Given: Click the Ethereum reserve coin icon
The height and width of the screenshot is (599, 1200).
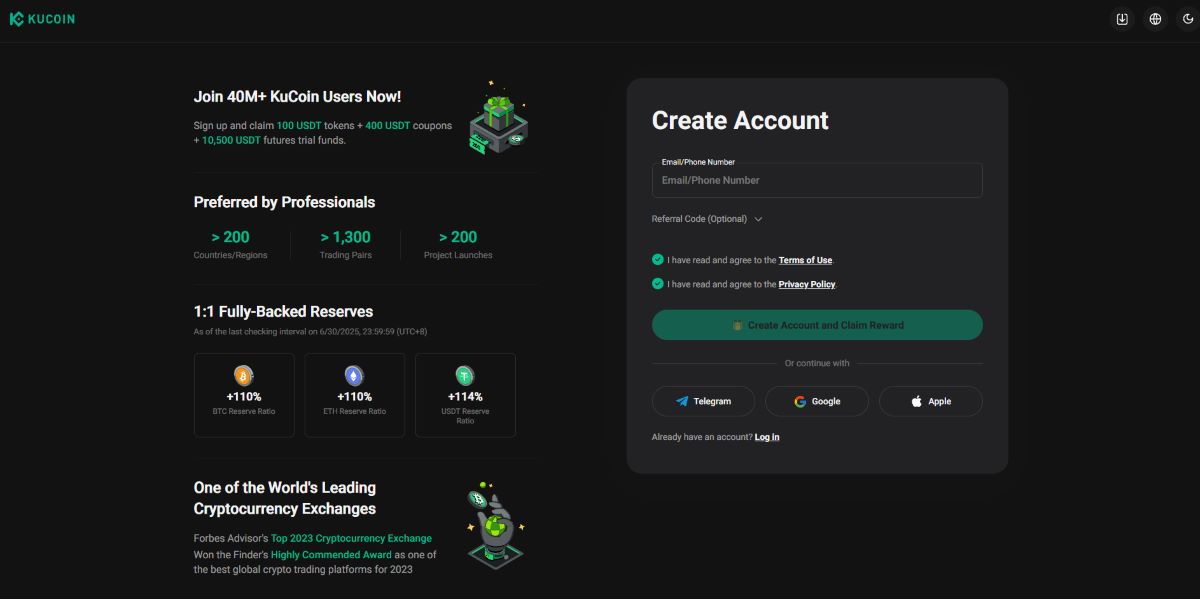Looking at the screenshot, I should (354, 376).
